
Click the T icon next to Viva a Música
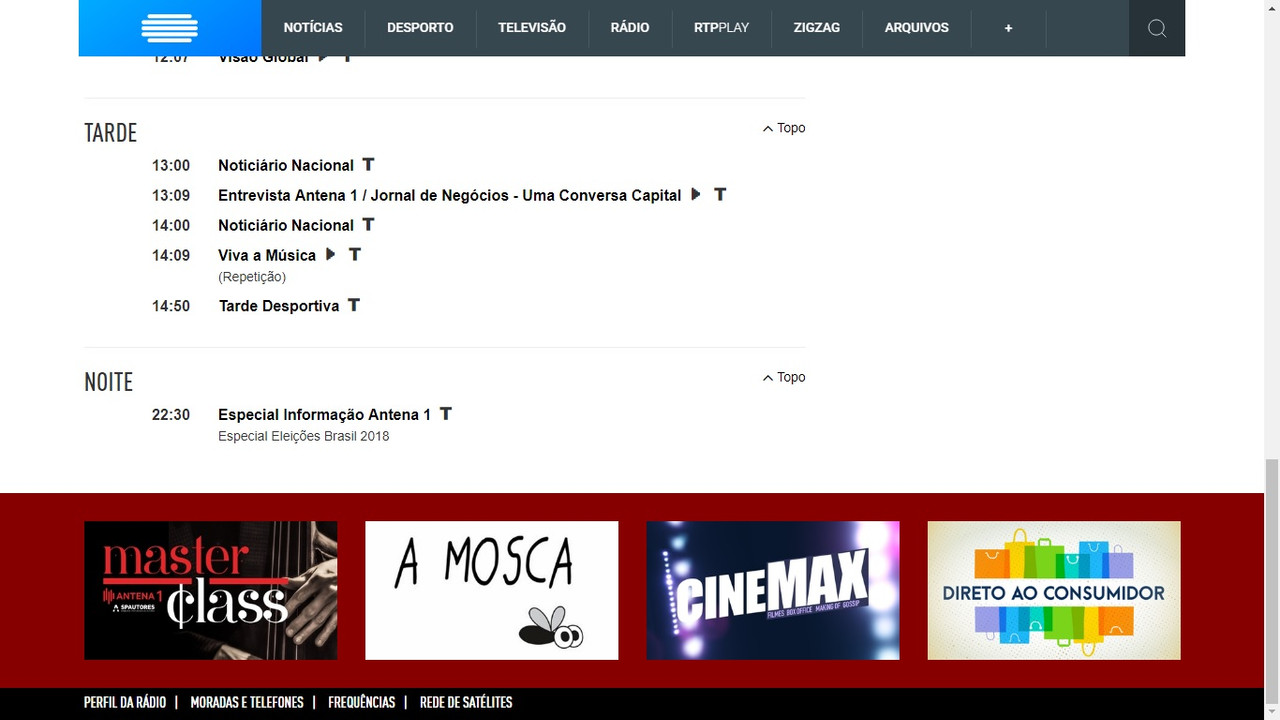point(354,254)
